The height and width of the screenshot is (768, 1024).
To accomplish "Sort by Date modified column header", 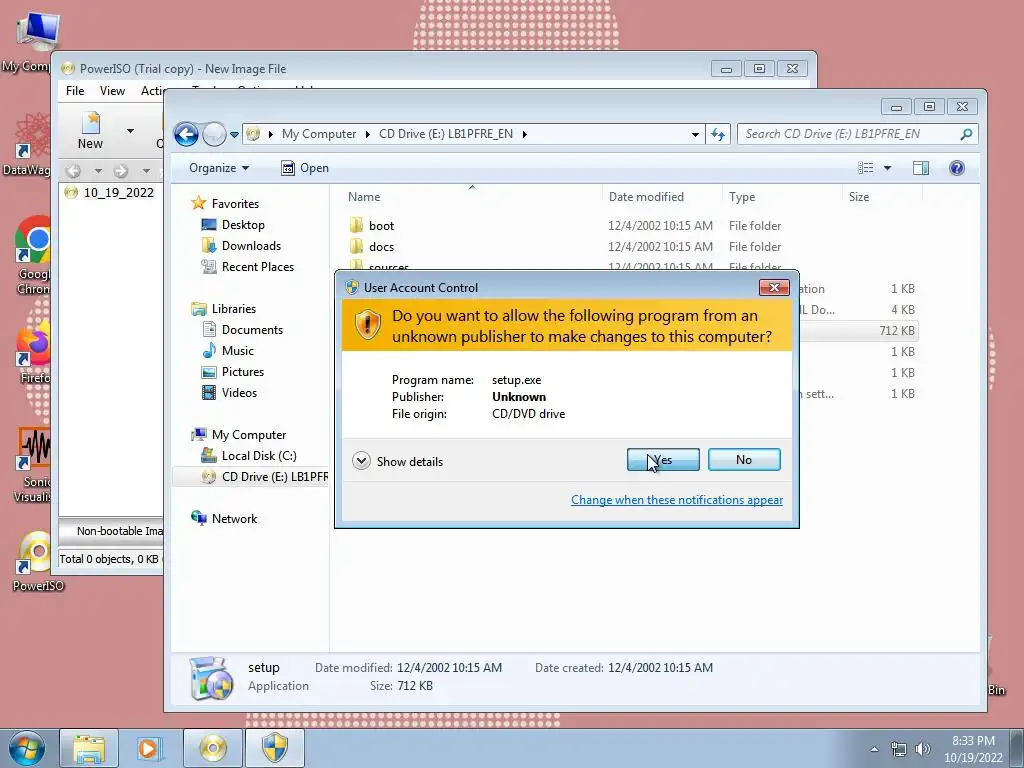I will pos(646,197).
